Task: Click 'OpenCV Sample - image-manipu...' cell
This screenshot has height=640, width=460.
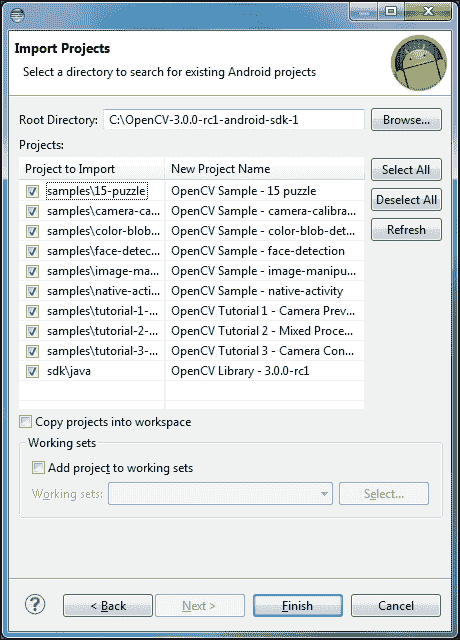Action: (263, 271)
